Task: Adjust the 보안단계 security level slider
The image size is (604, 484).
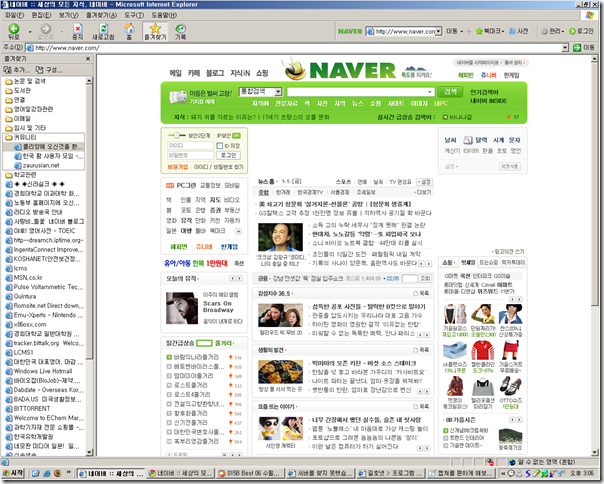Action: click(176, 135)
